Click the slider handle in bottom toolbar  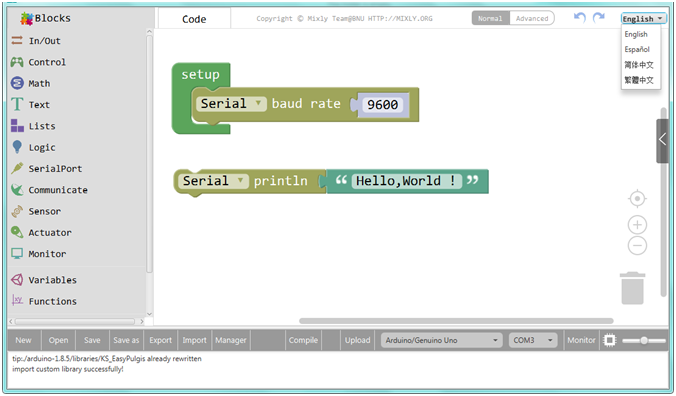click(x=644, y=340)
